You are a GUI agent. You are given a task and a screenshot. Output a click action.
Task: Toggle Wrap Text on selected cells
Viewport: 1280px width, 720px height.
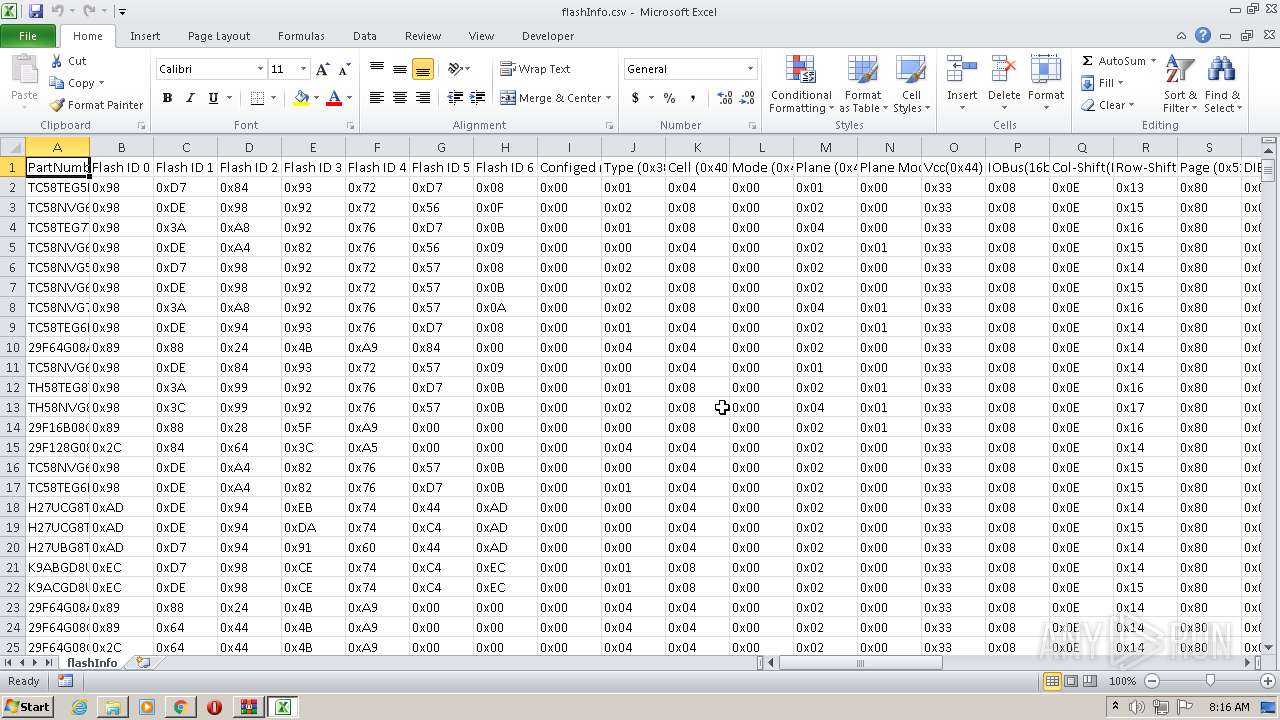535,69
